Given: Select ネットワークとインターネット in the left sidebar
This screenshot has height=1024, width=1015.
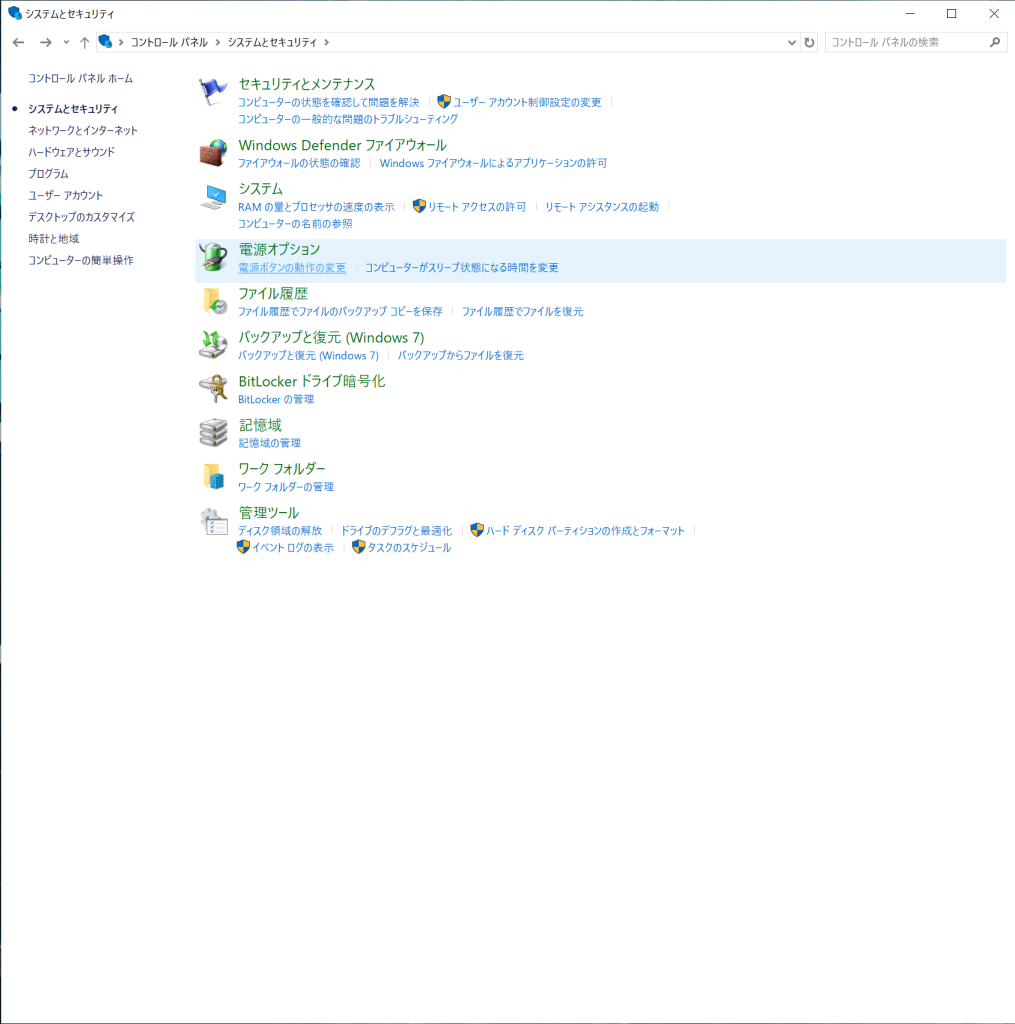Looking at the screenshot, I should tap(83, 130).
